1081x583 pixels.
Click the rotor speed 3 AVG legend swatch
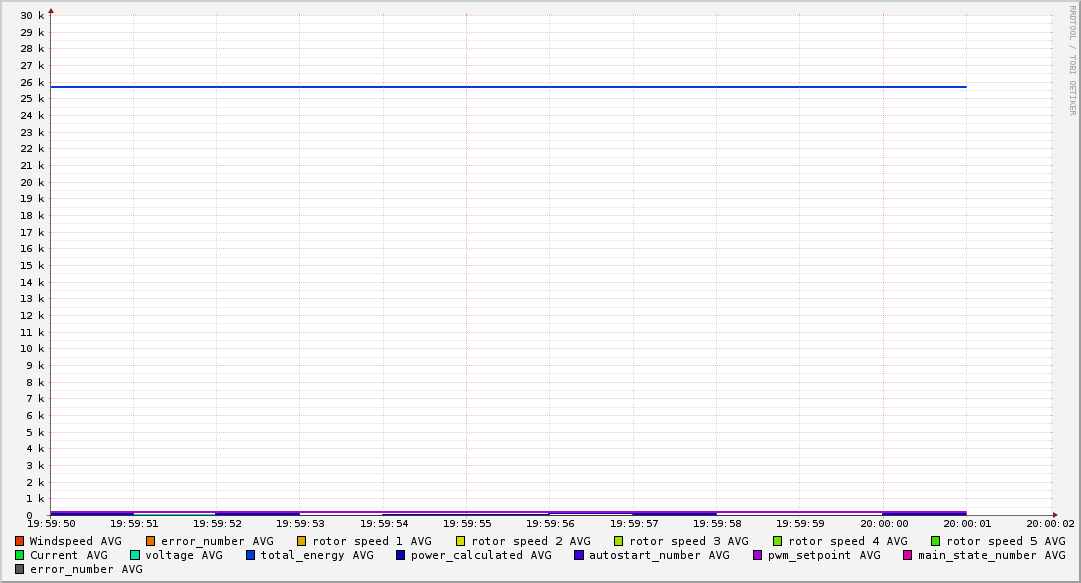pos(619,541)
